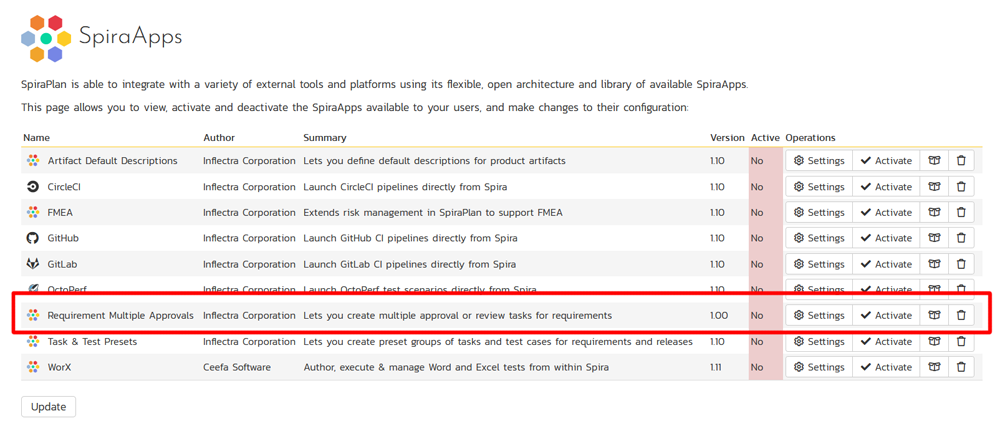This screenshot has height=436, width=1000.
Task: Delete the WorX SpiraApp via trash icon
Action: 961,367
